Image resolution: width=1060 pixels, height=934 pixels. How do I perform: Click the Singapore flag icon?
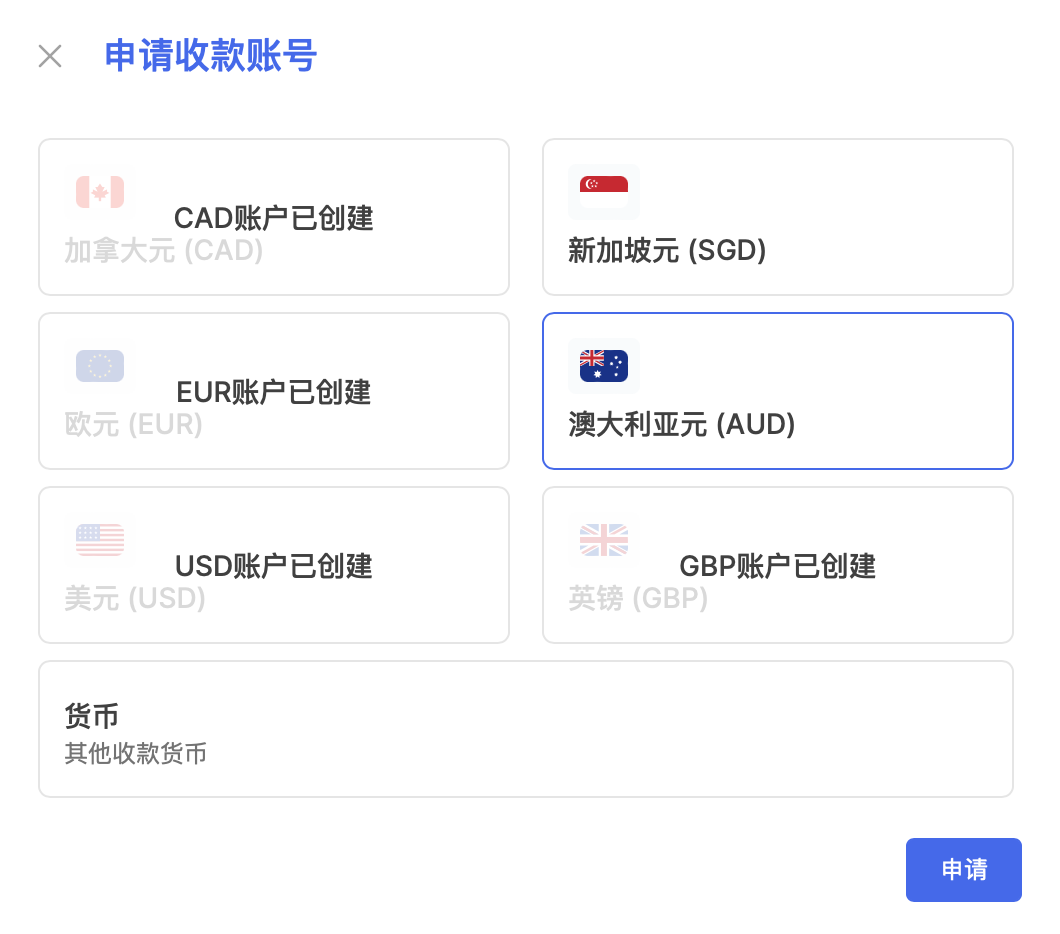(x=604, y=192)
